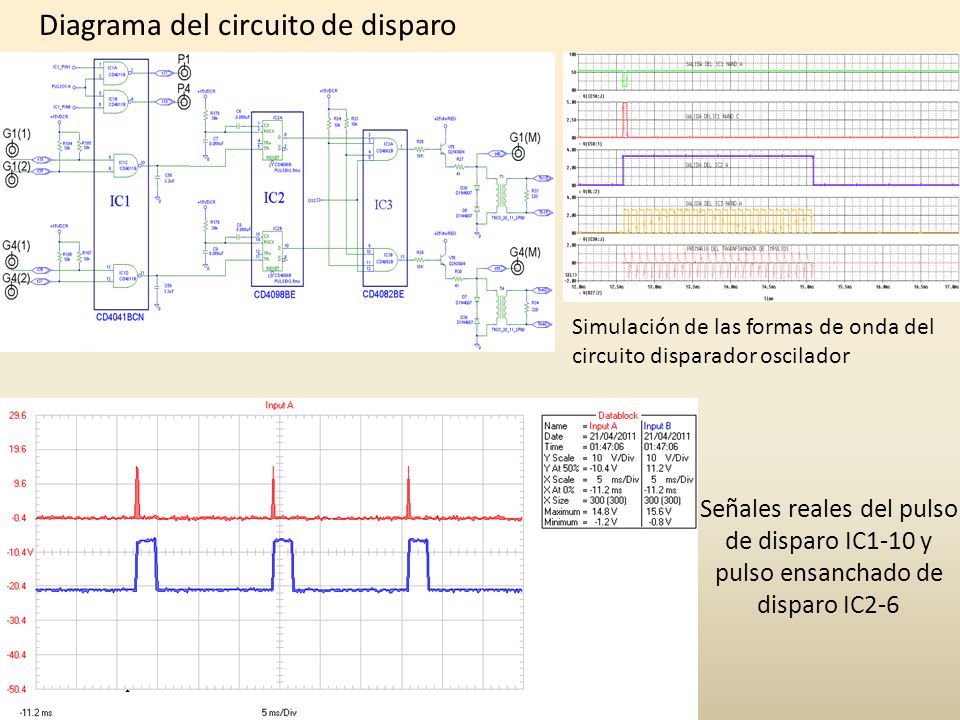
Task: Select 'Input B' column header in the Datablock
Action: [x=658, y=426]
